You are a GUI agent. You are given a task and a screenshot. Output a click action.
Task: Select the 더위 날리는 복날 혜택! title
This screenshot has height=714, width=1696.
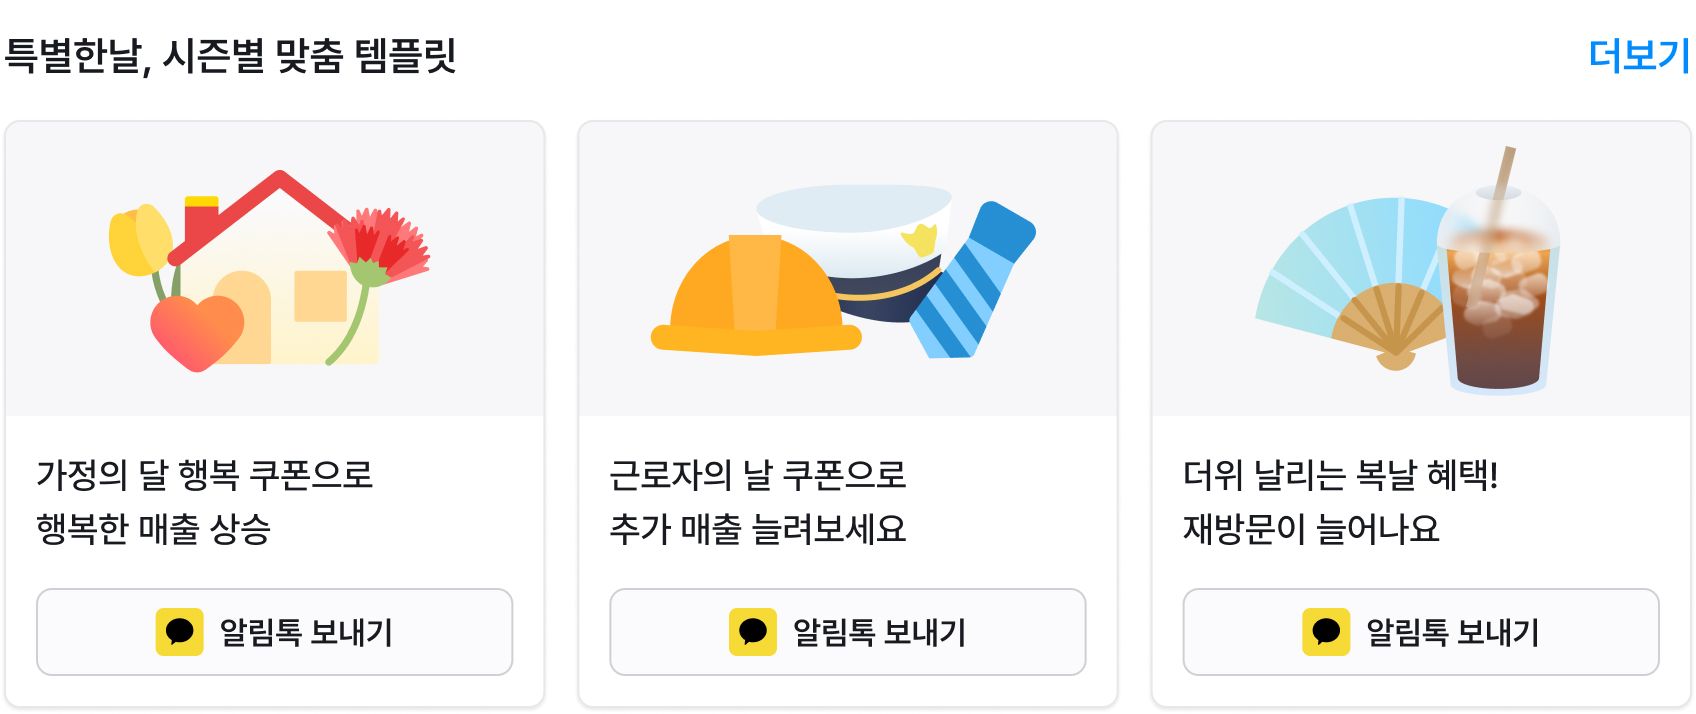point(1340,475)
